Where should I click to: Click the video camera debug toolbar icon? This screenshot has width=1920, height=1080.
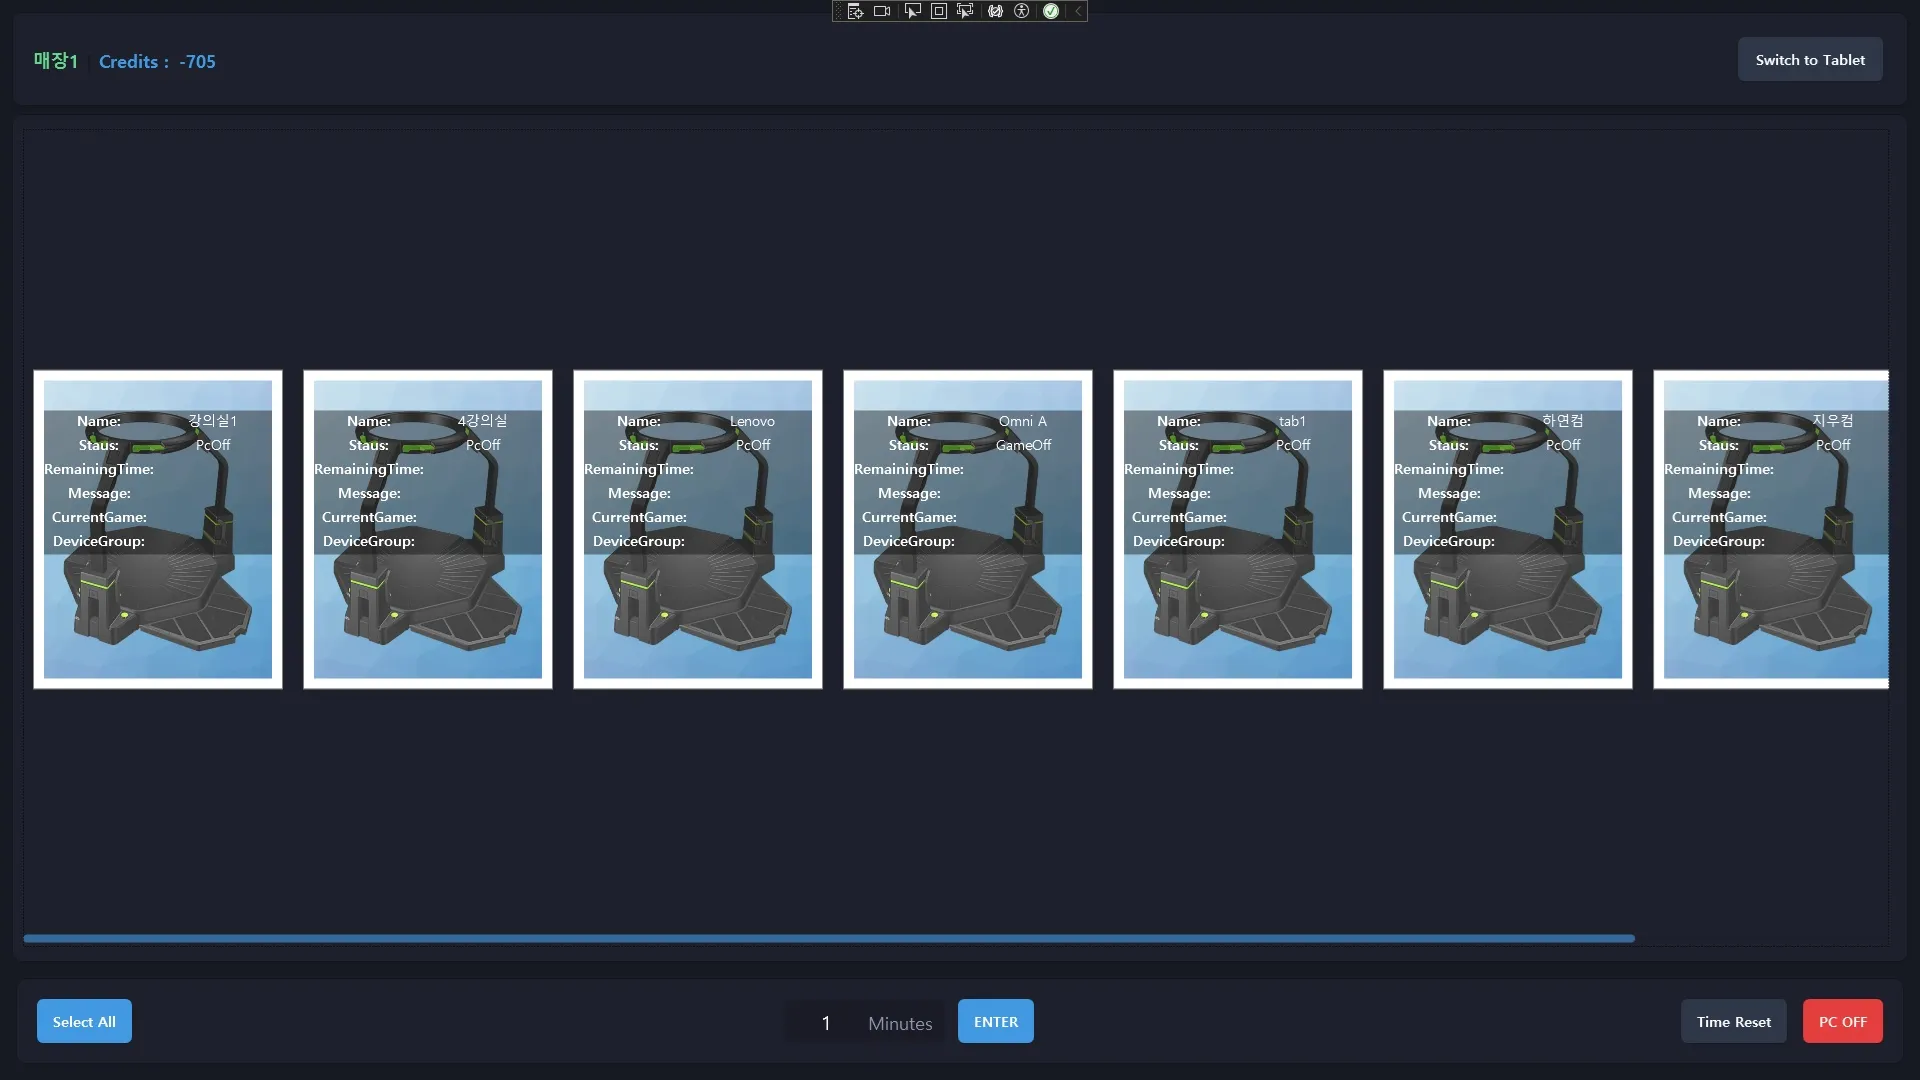pyautogui.click(x=882, y=11)
